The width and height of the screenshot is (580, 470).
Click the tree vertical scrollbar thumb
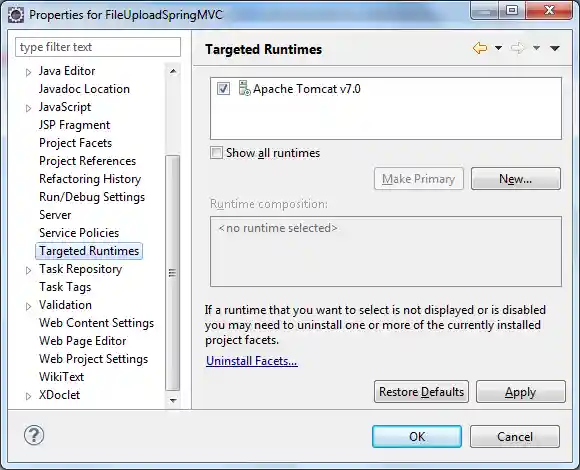tap(173, 273)
